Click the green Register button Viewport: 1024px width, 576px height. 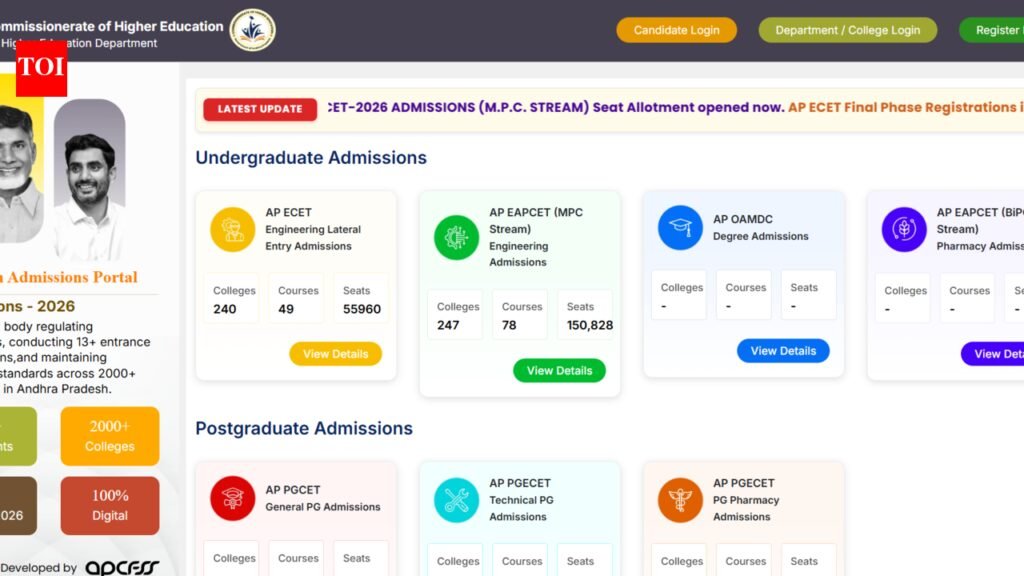991,30
